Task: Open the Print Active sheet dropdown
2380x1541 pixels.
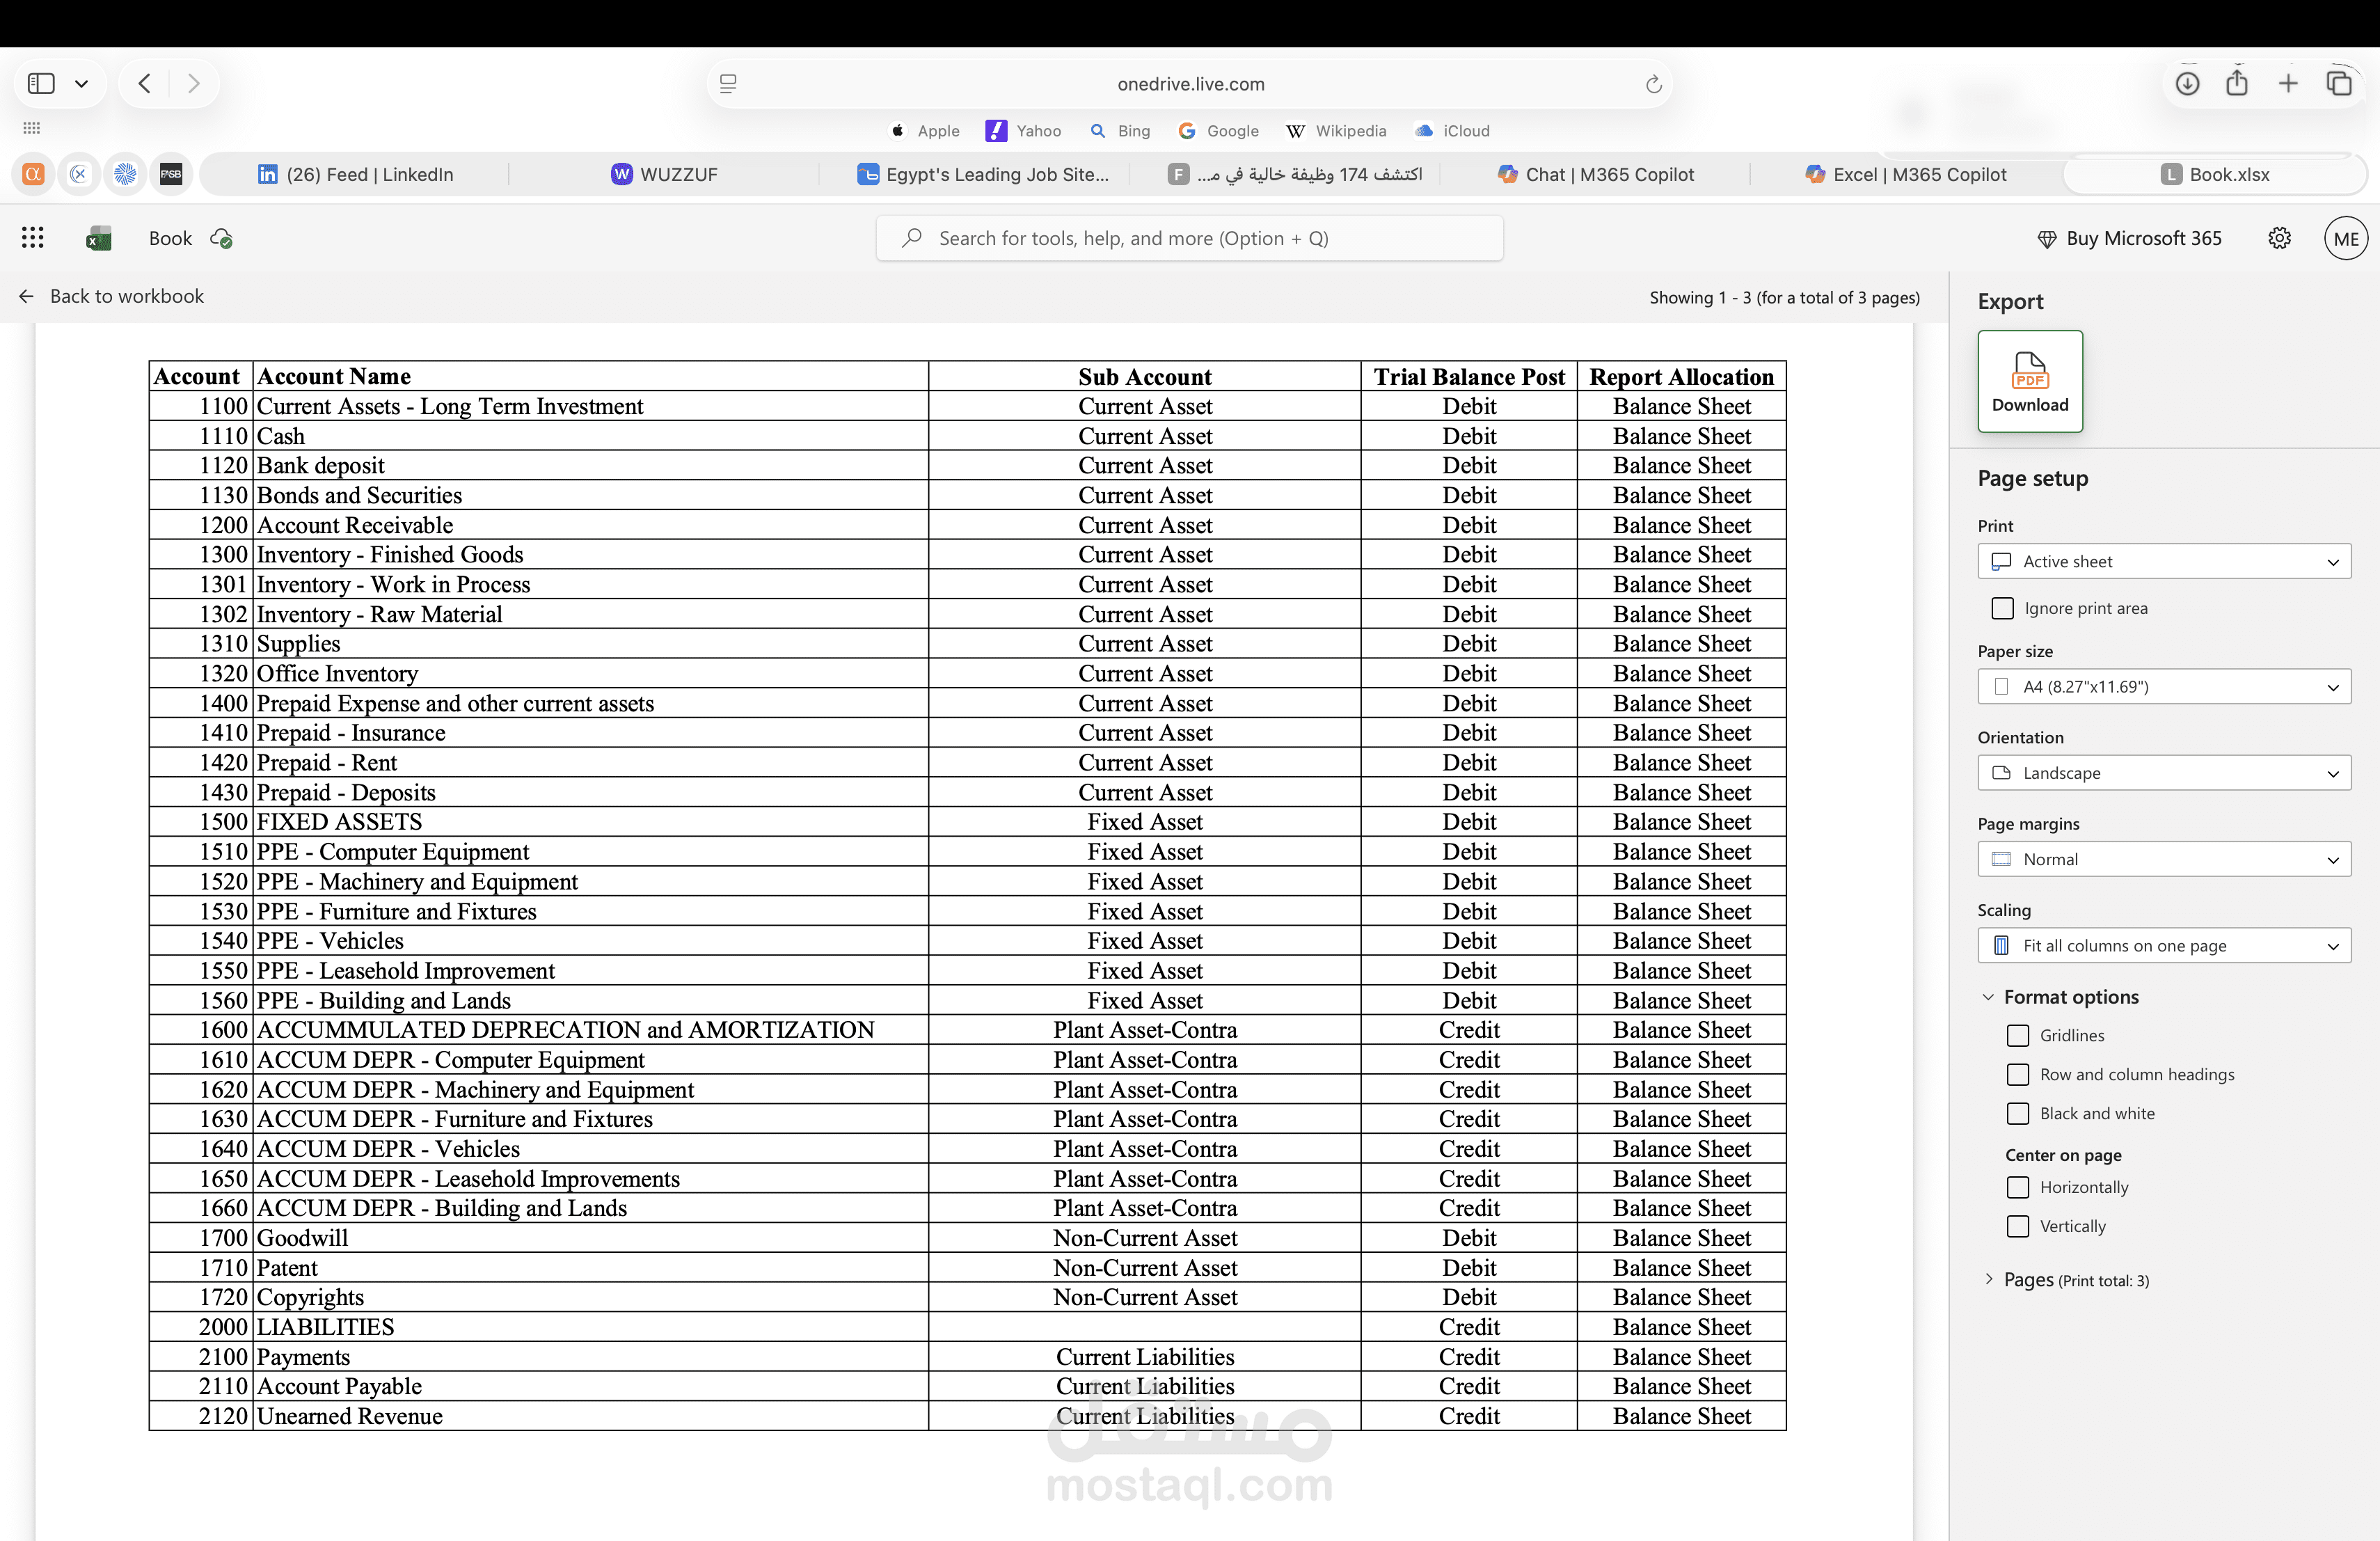Action: (x=2164, y=561)
